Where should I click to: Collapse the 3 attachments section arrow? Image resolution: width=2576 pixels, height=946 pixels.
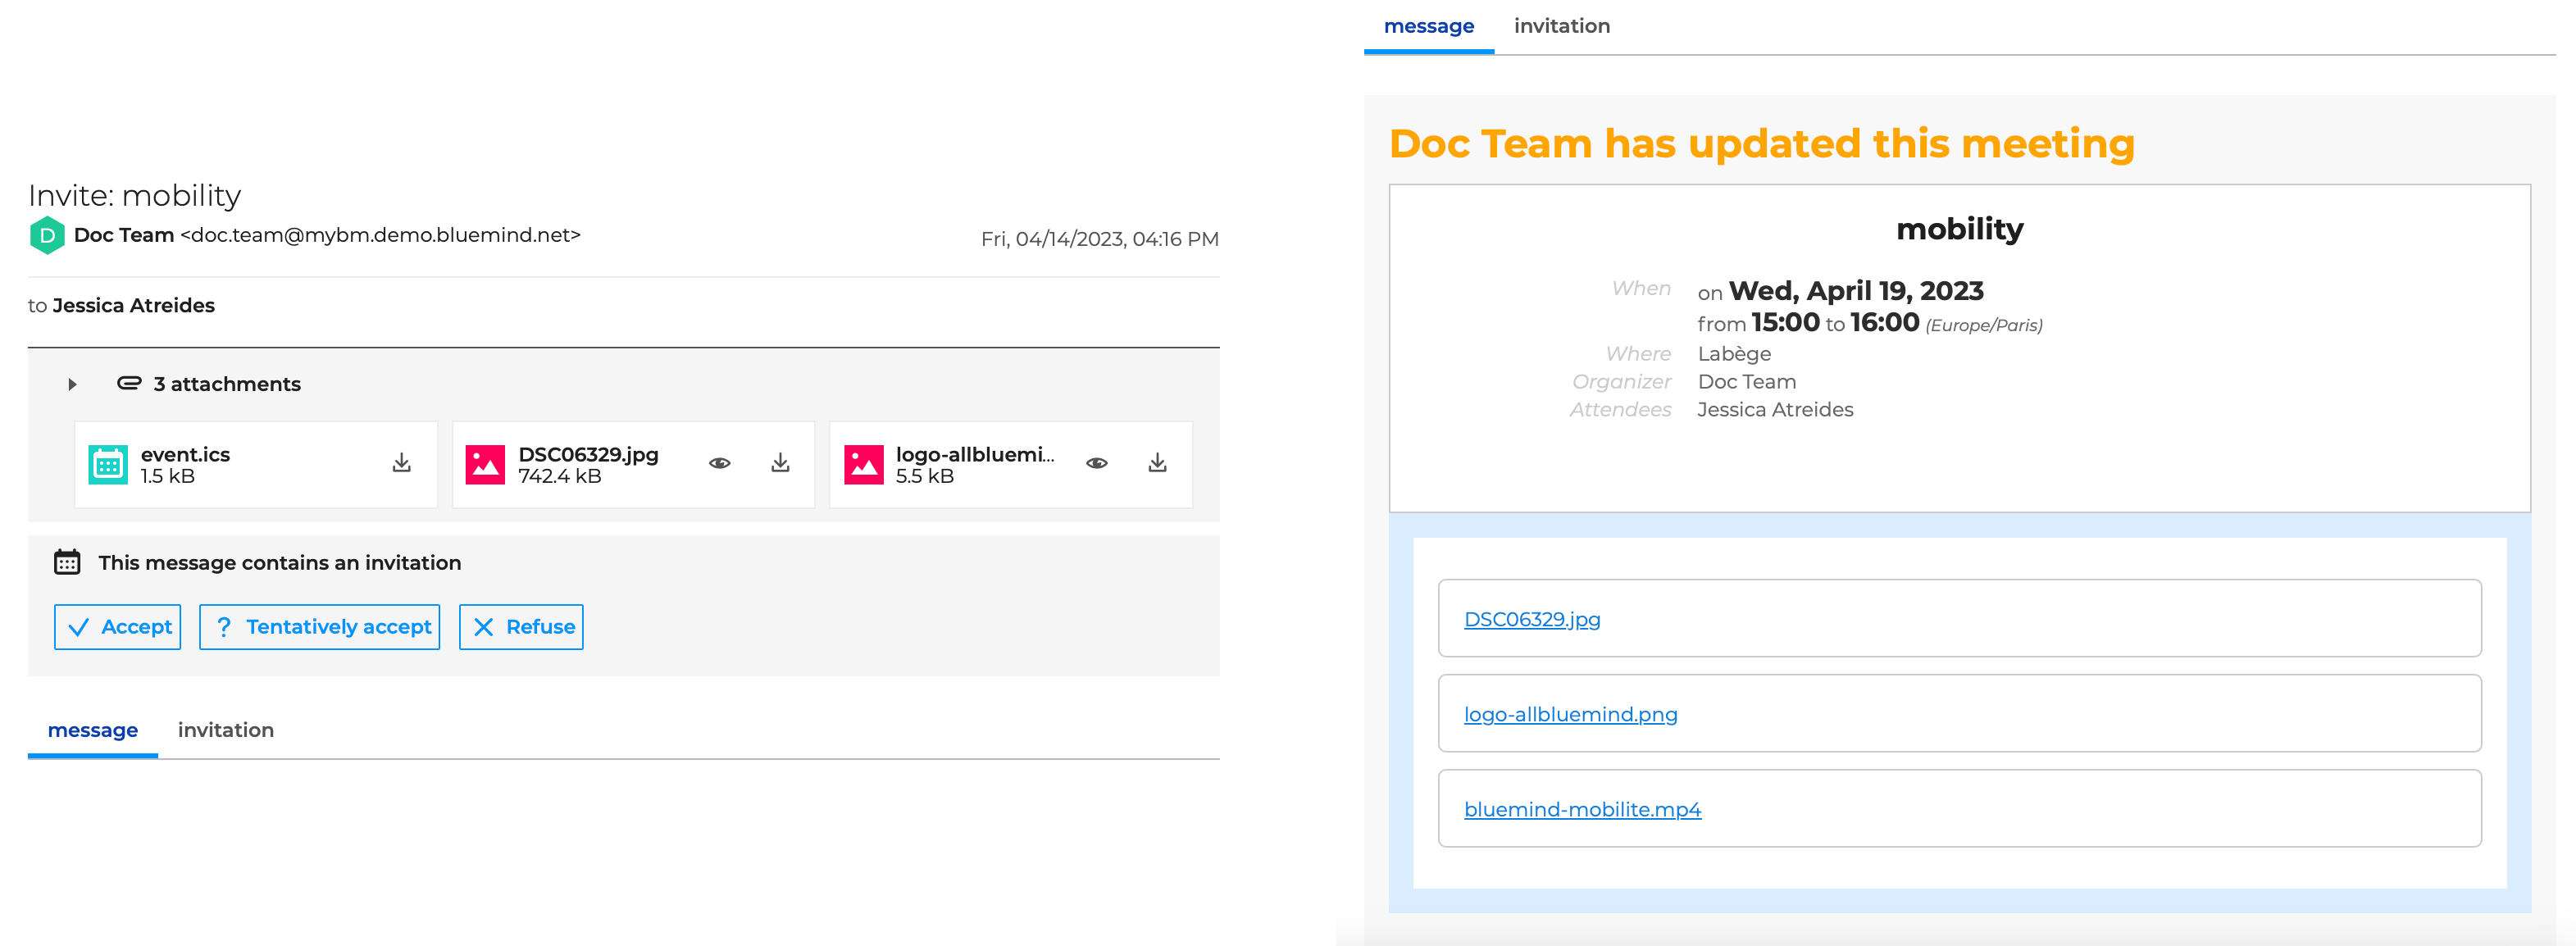coord(72,384)
